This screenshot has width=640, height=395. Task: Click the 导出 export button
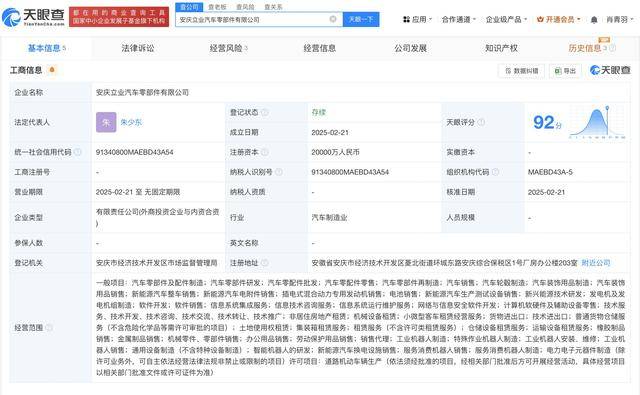pyautogui.click(x=565, y=71)
